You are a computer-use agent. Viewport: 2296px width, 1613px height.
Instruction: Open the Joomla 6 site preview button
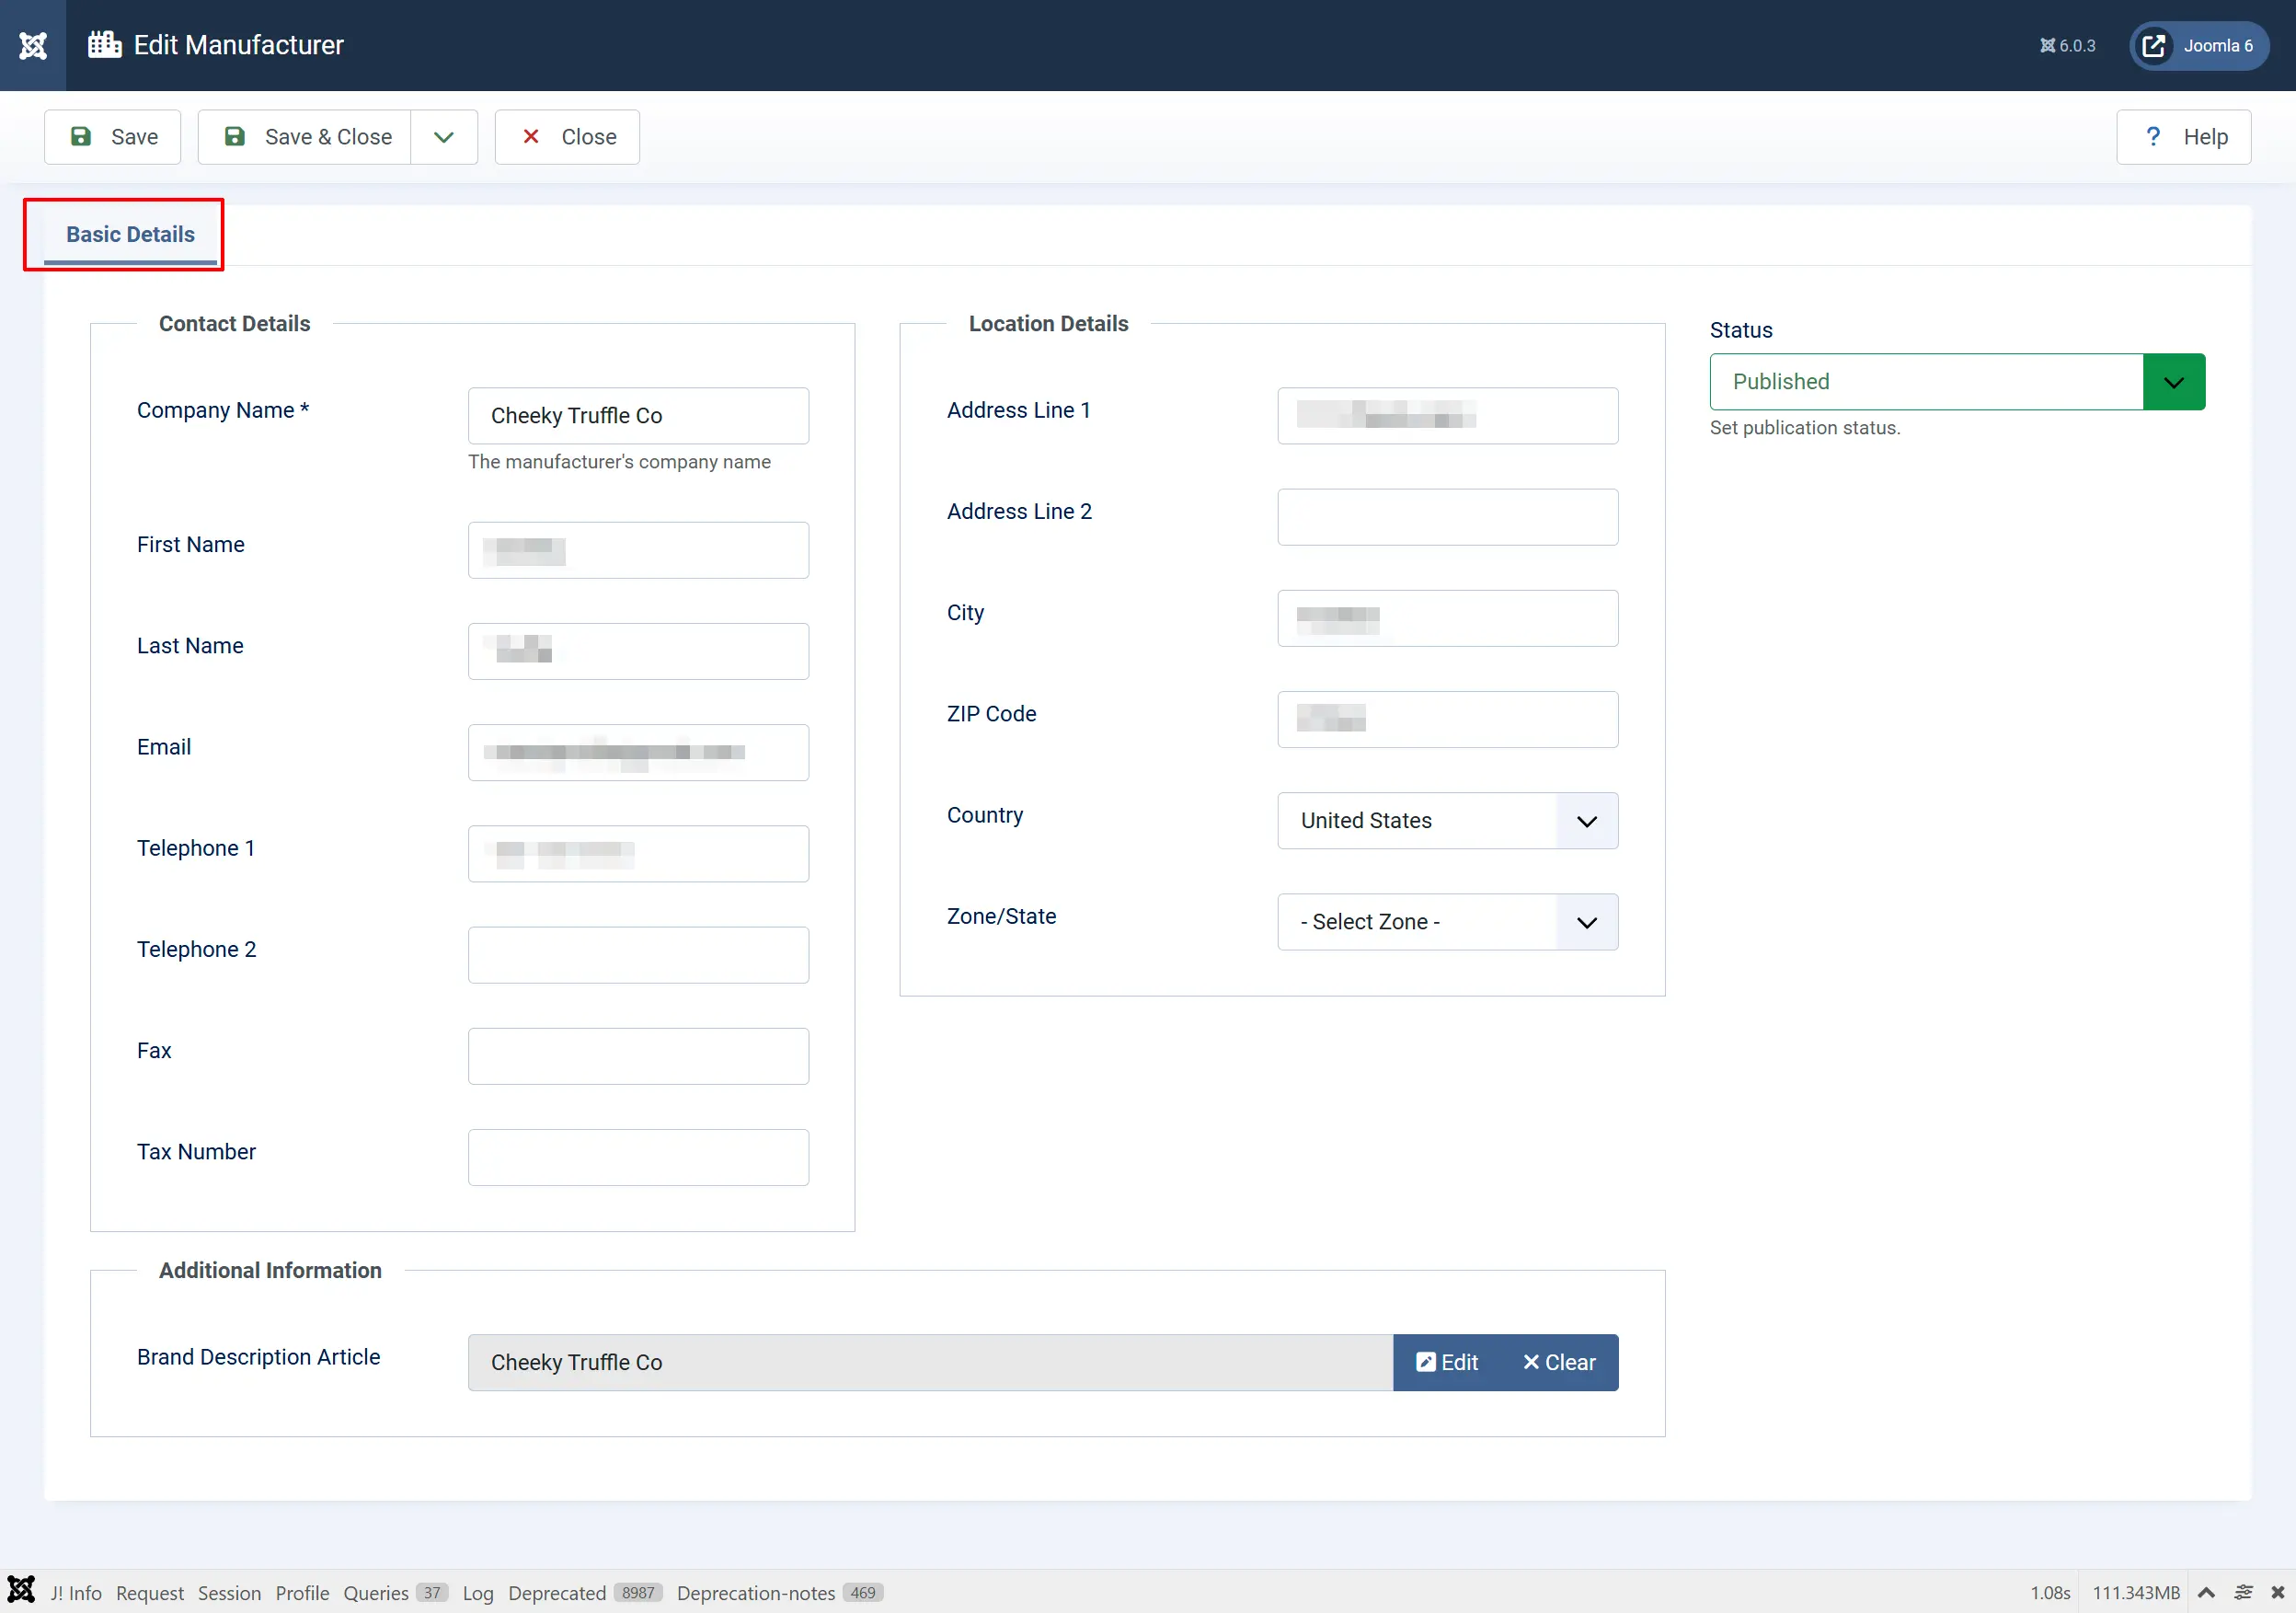click(2198, 46)
